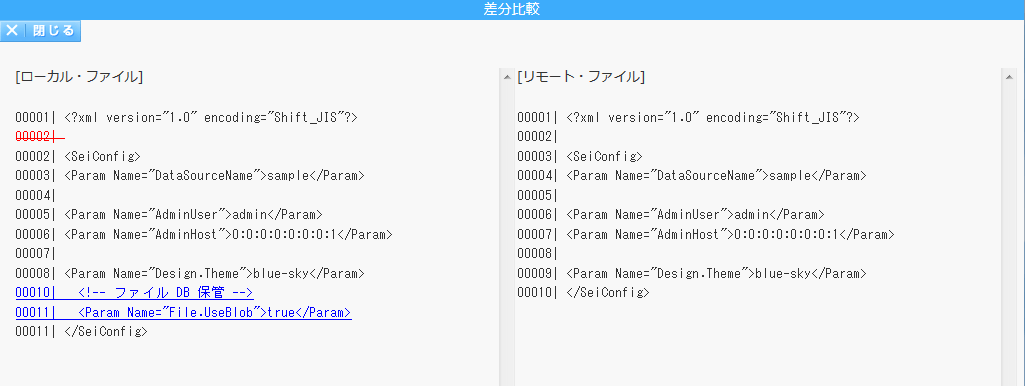Click closing </SeiConfig> line in remote file
Image resolution: width=1025 pixels, height=386 pixels.
[583, 292]
